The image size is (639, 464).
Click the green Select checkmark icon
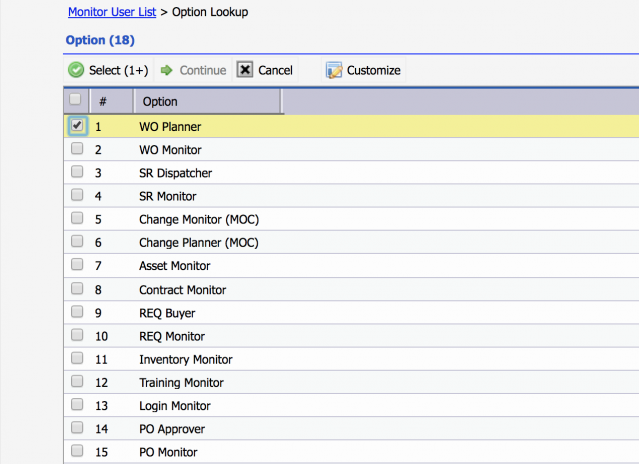[76, 70]
